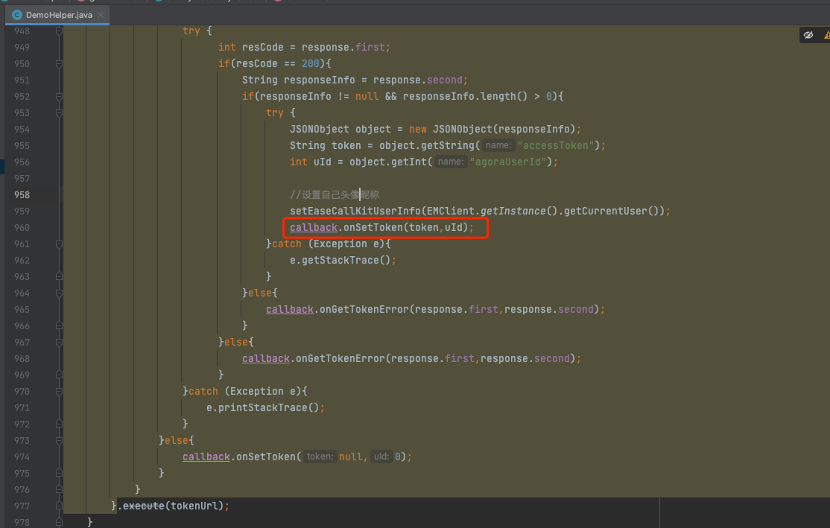Fold the outer catch block at line 970

click(x=59, y=391)
